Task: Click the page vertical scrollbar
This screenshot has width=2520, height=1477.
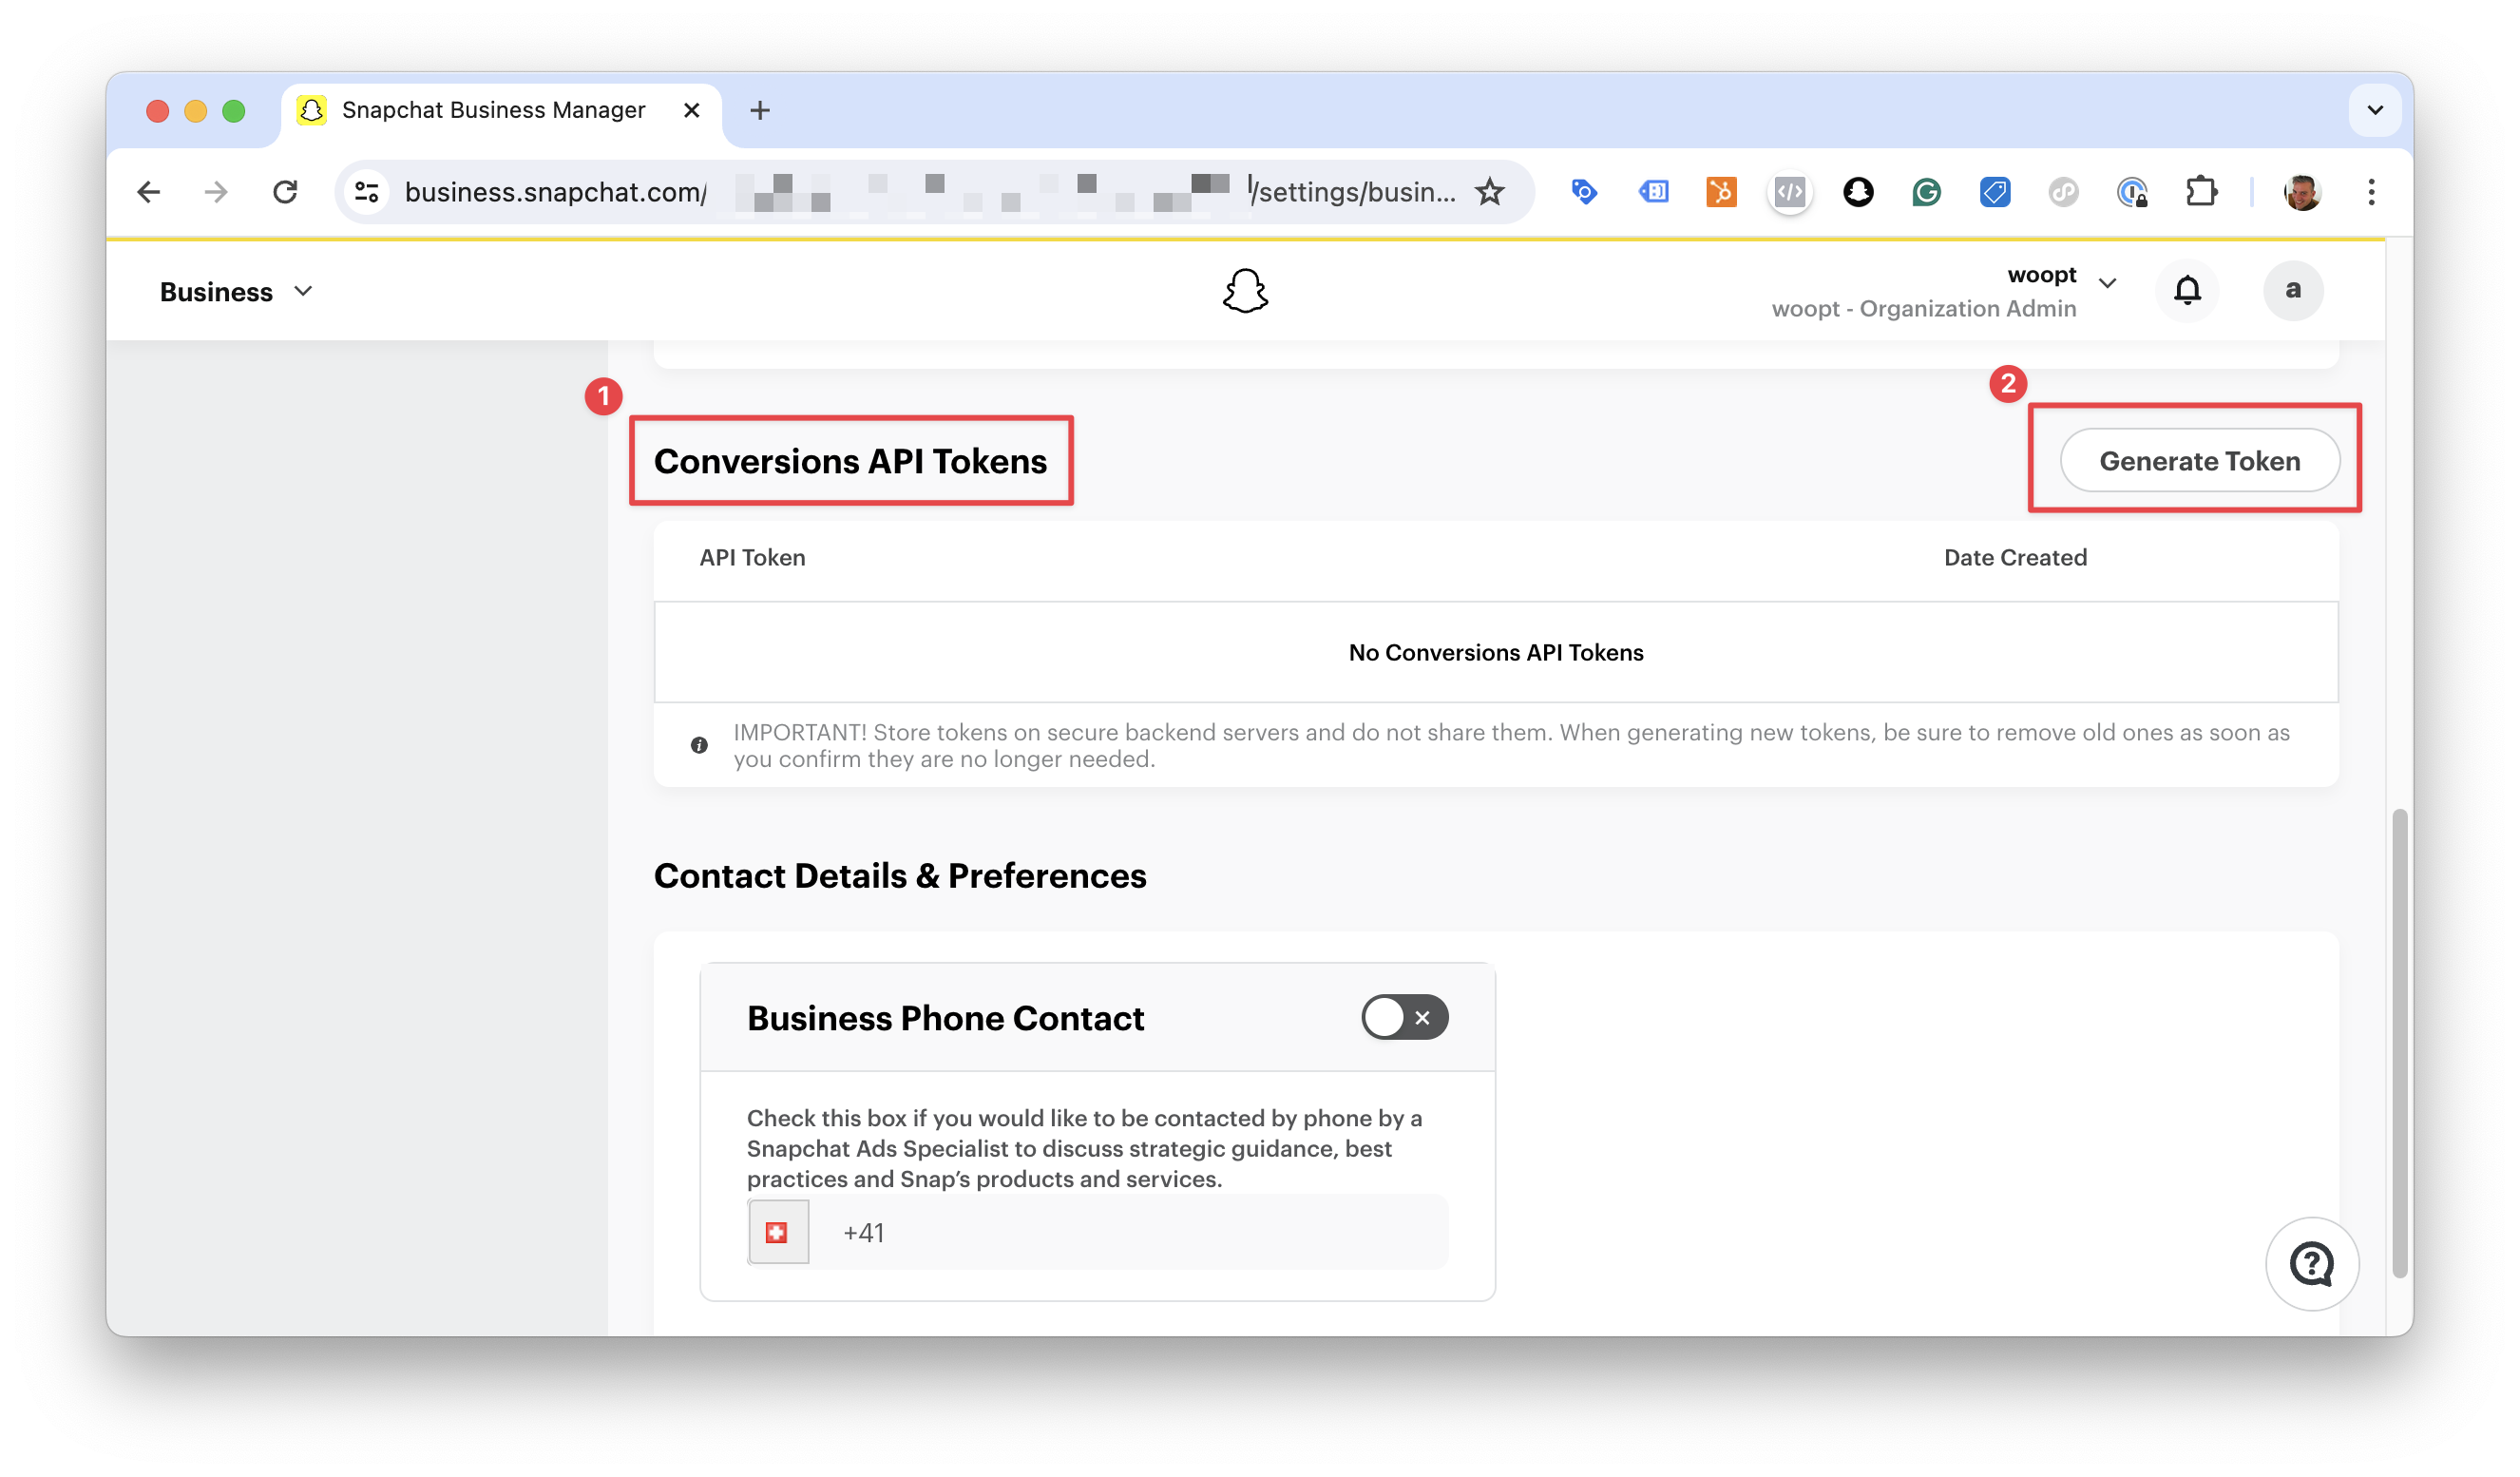Action: pyautogui.click(x=2399, y=1043)
